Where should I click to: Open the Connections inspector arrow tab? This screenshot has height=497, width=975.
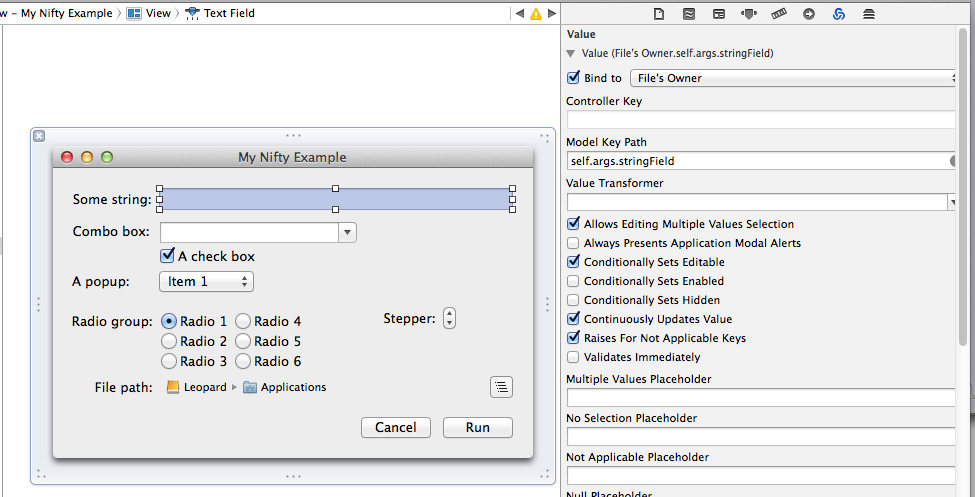click(809, 14)
